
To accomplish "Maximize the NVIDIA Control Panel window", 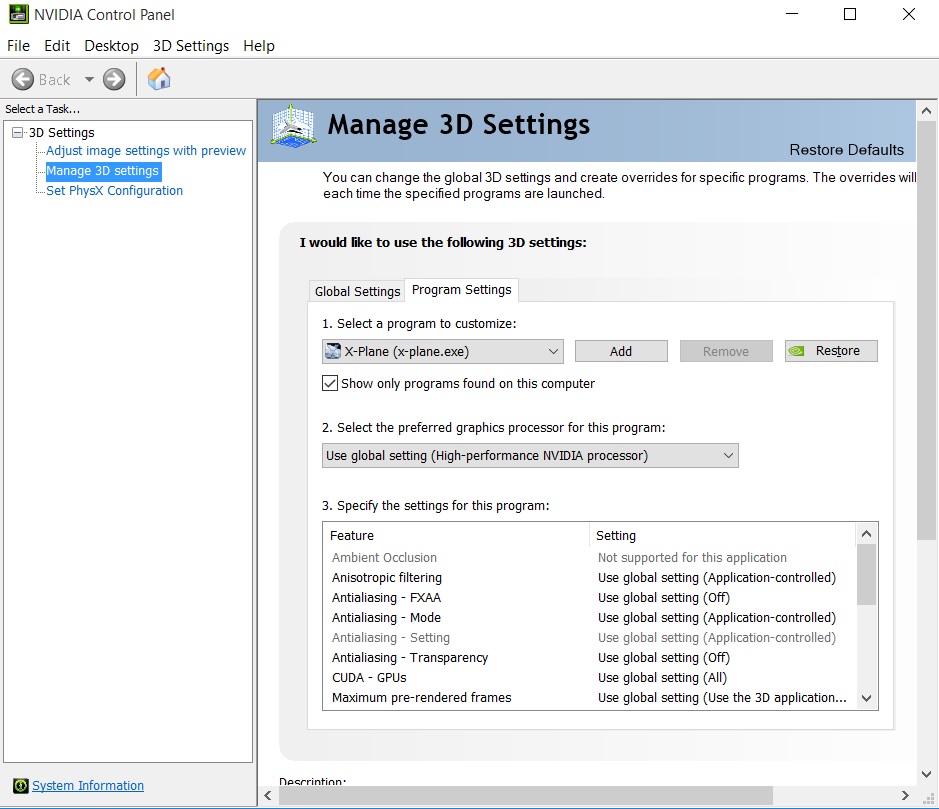I will point(850,14).
